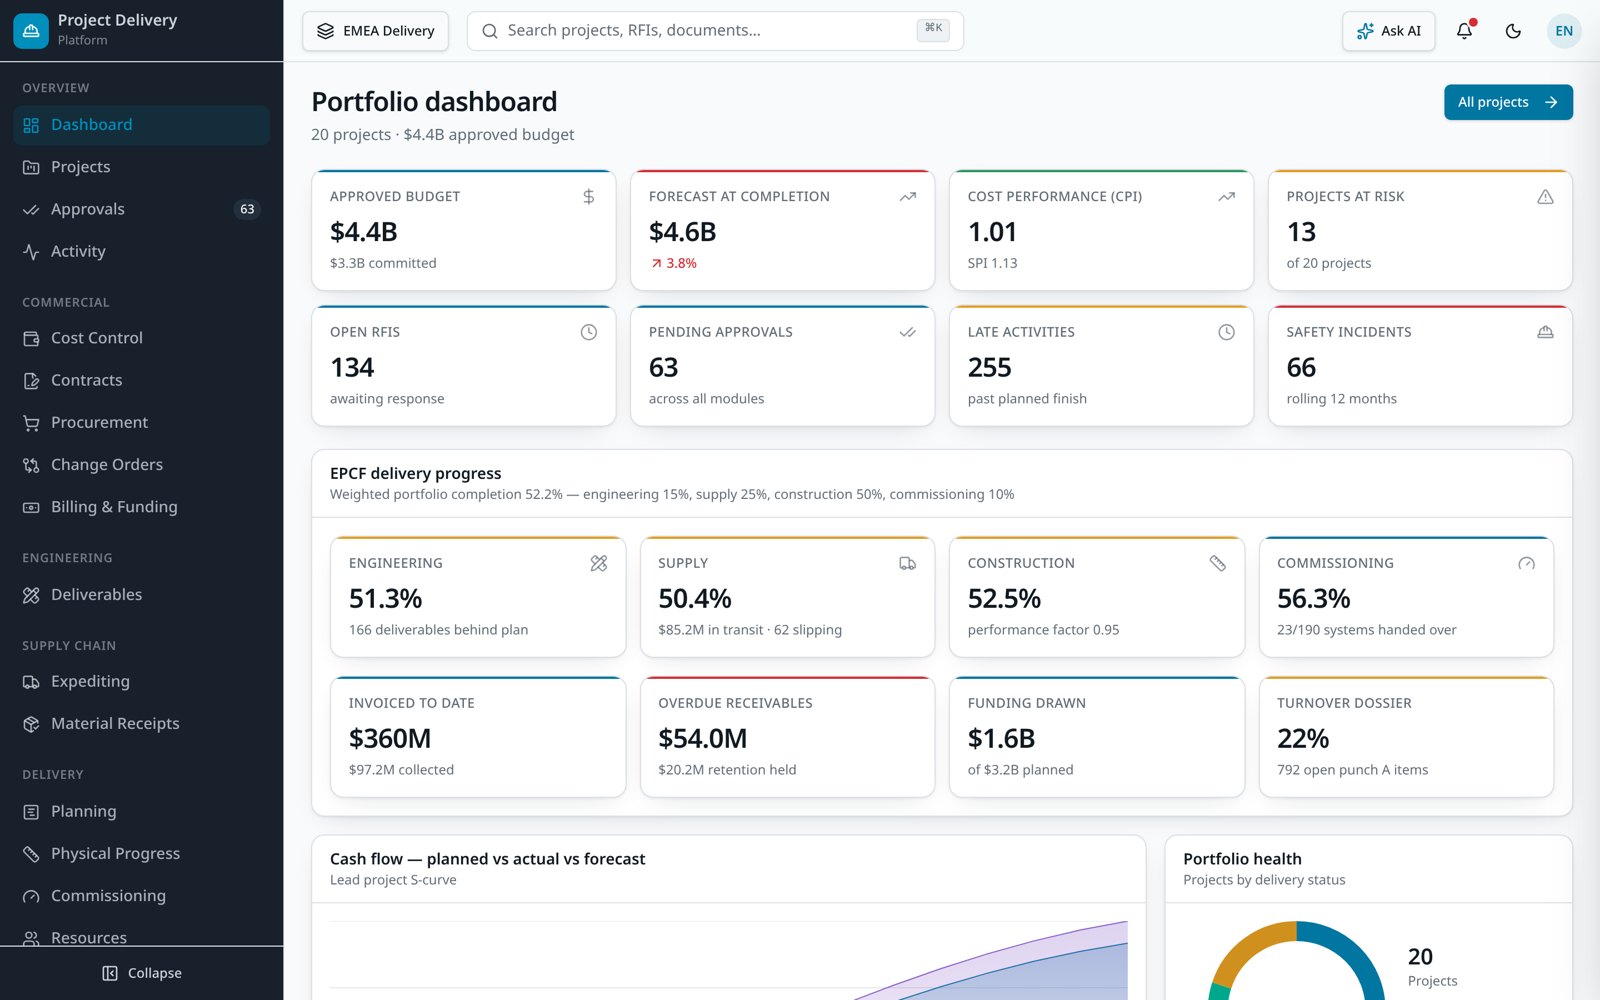Navigate to Contracts
The width and height of the screenshot is (1600, 1000).
[141, 380]
